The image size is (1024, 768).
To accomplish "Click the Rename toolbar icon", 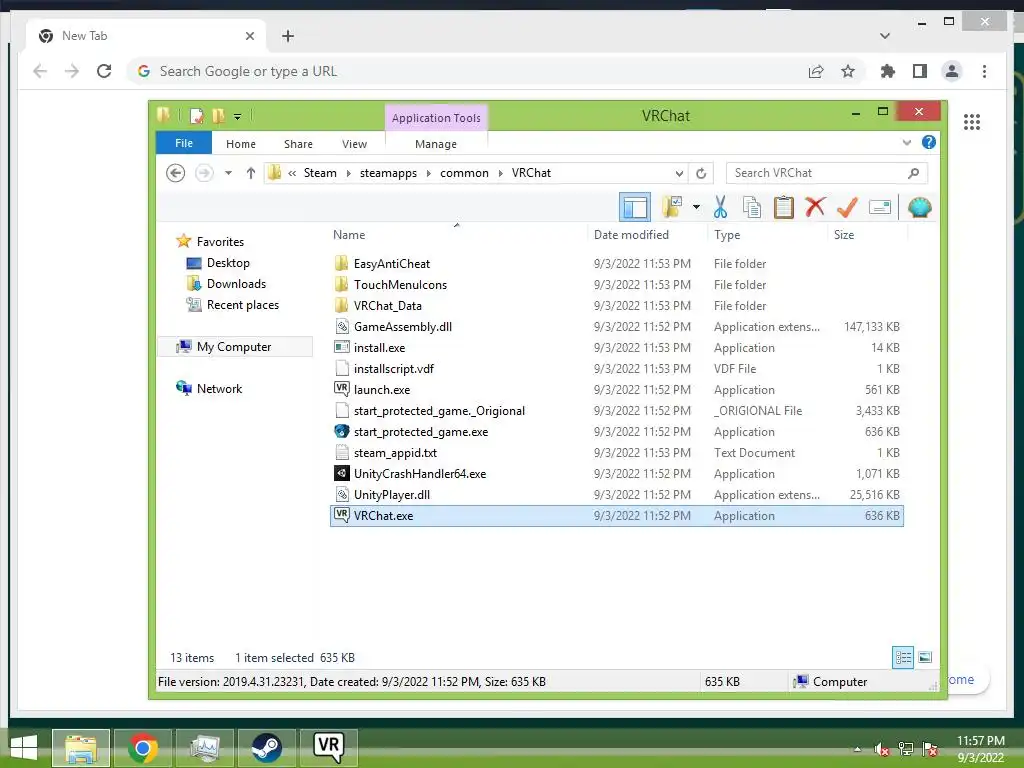I will [880, 208].
